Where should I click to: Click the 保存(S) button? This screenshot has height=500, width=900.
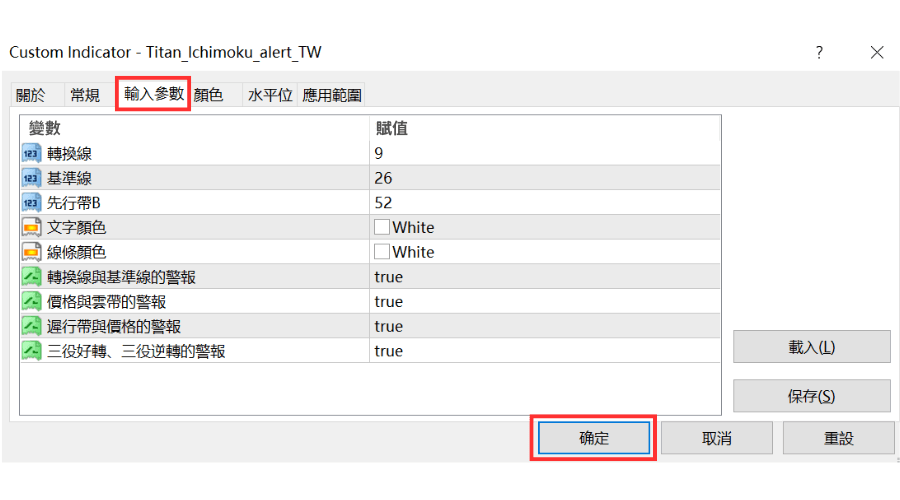pos(811,396)
